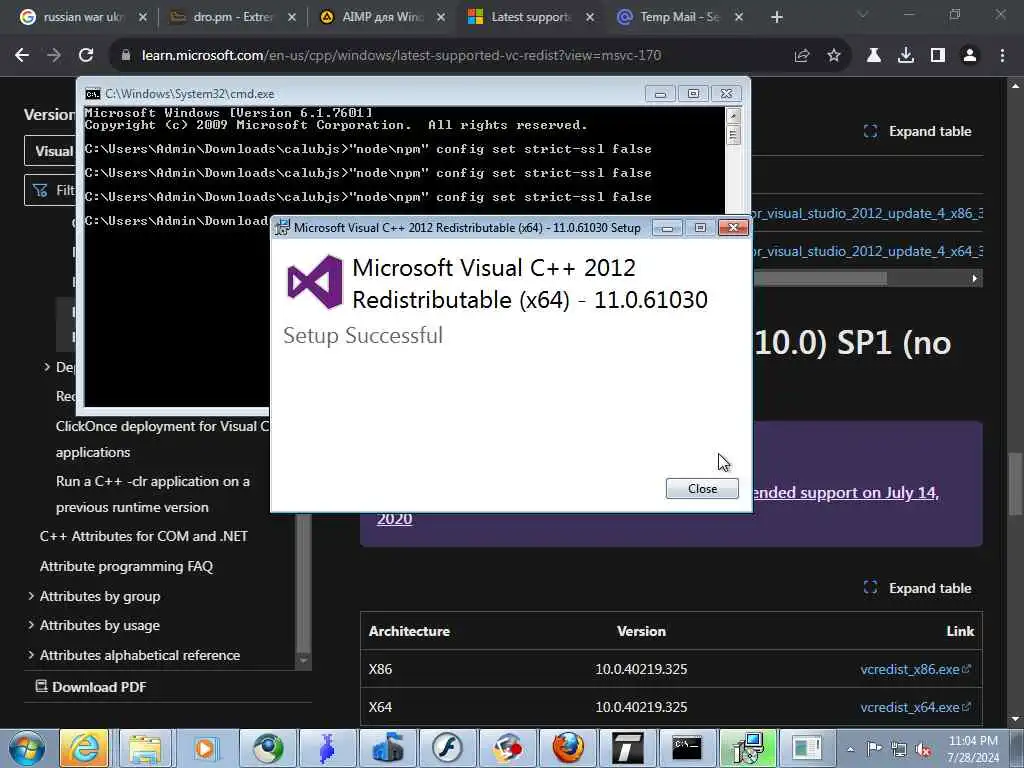Open the Action Center flag icon
This screenshot has width=1024, height=768.
pyautogui.click(x=874, y=750)
